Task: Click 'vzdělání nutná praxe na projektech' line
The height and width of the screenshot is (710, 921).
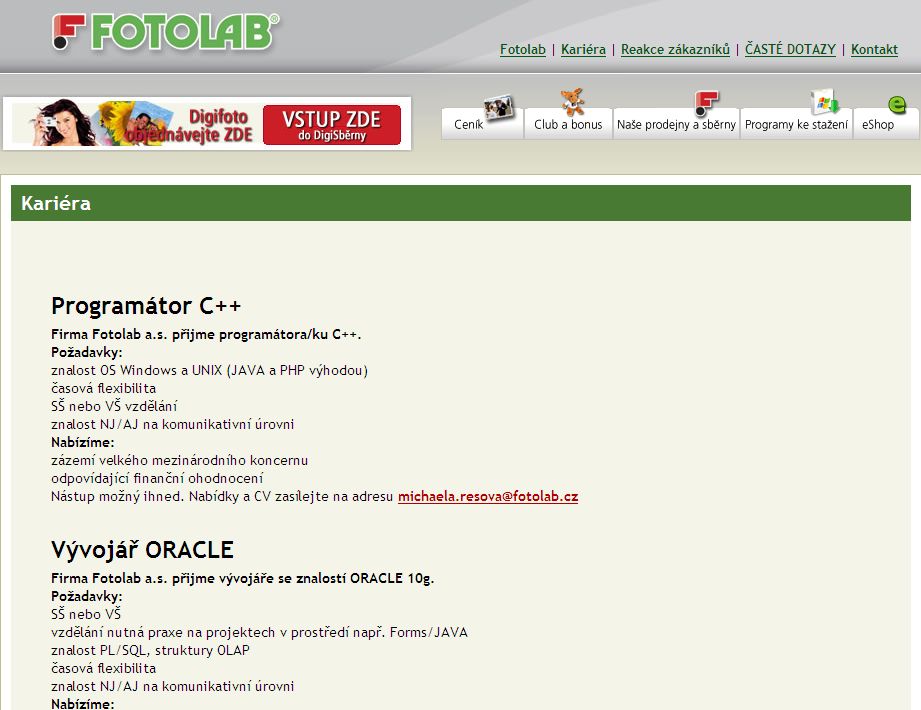Action: 260,632
